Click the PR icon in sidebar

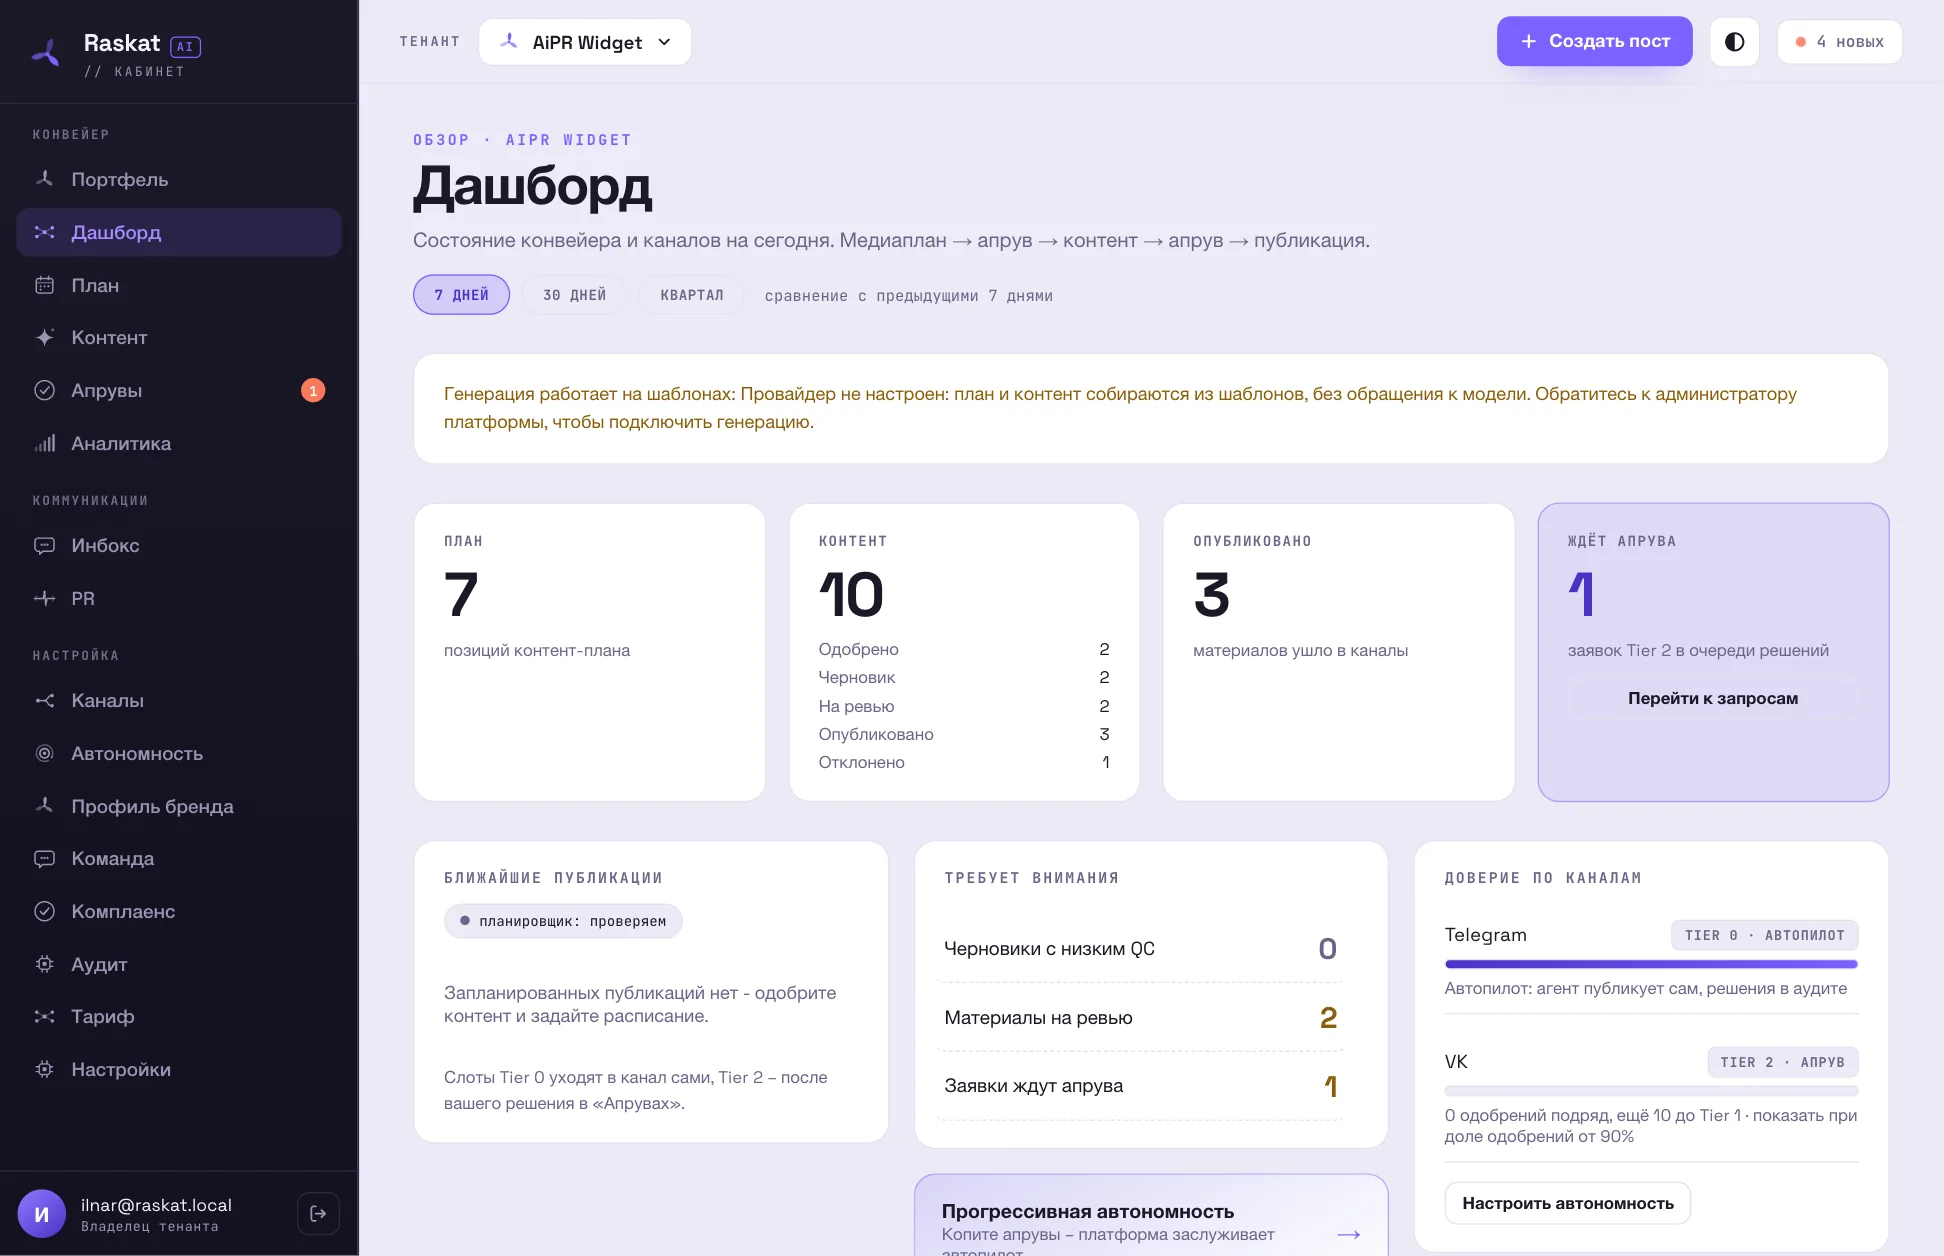(44, 598)
